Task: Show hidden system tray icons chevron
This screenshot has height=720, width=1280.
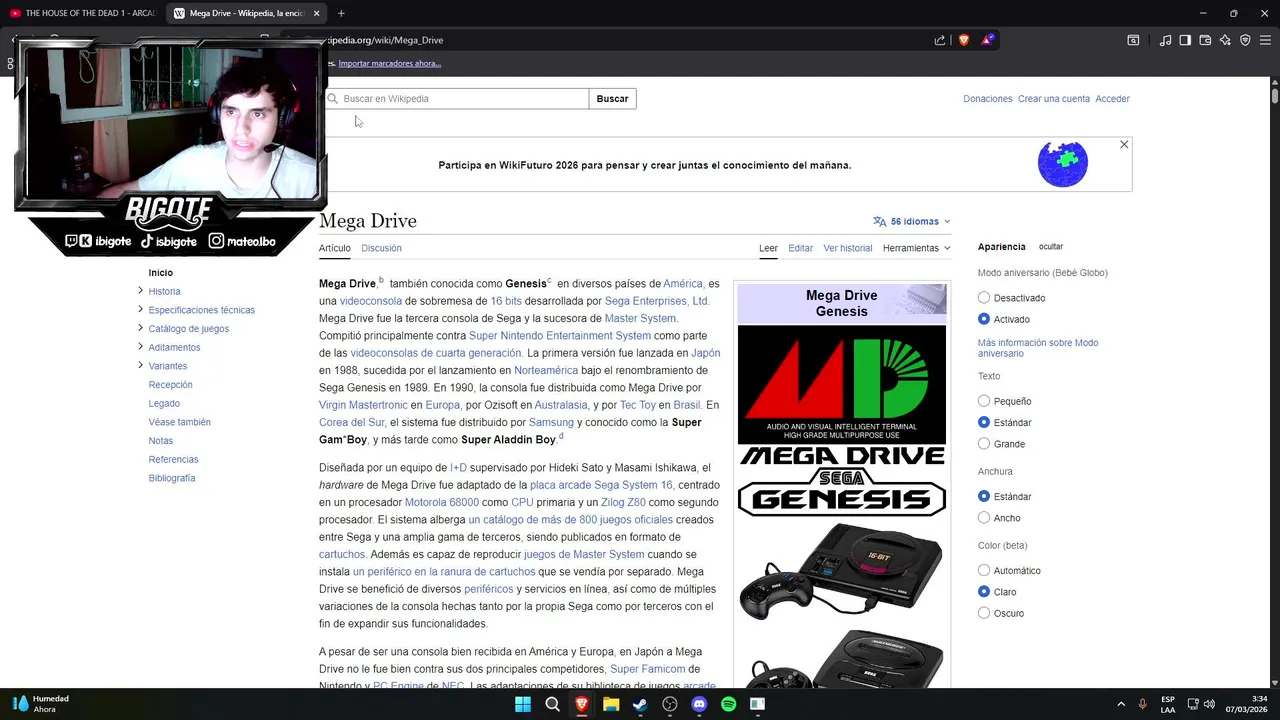Action: [1120, 704]
